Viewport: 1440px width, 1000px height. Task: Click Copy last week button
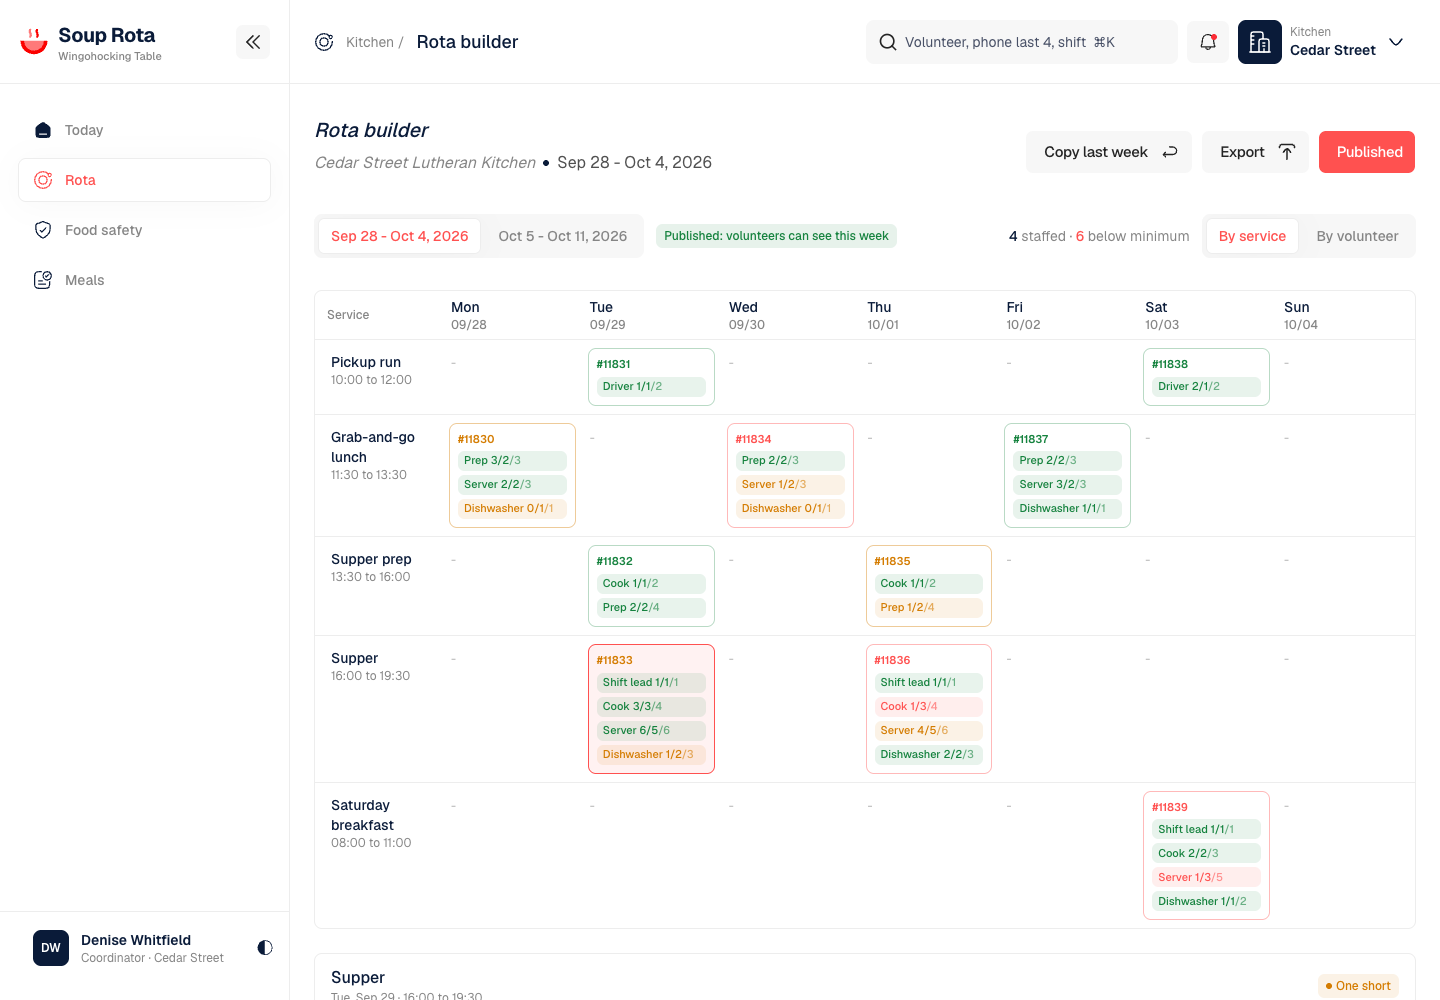(x=1109, y=152)
